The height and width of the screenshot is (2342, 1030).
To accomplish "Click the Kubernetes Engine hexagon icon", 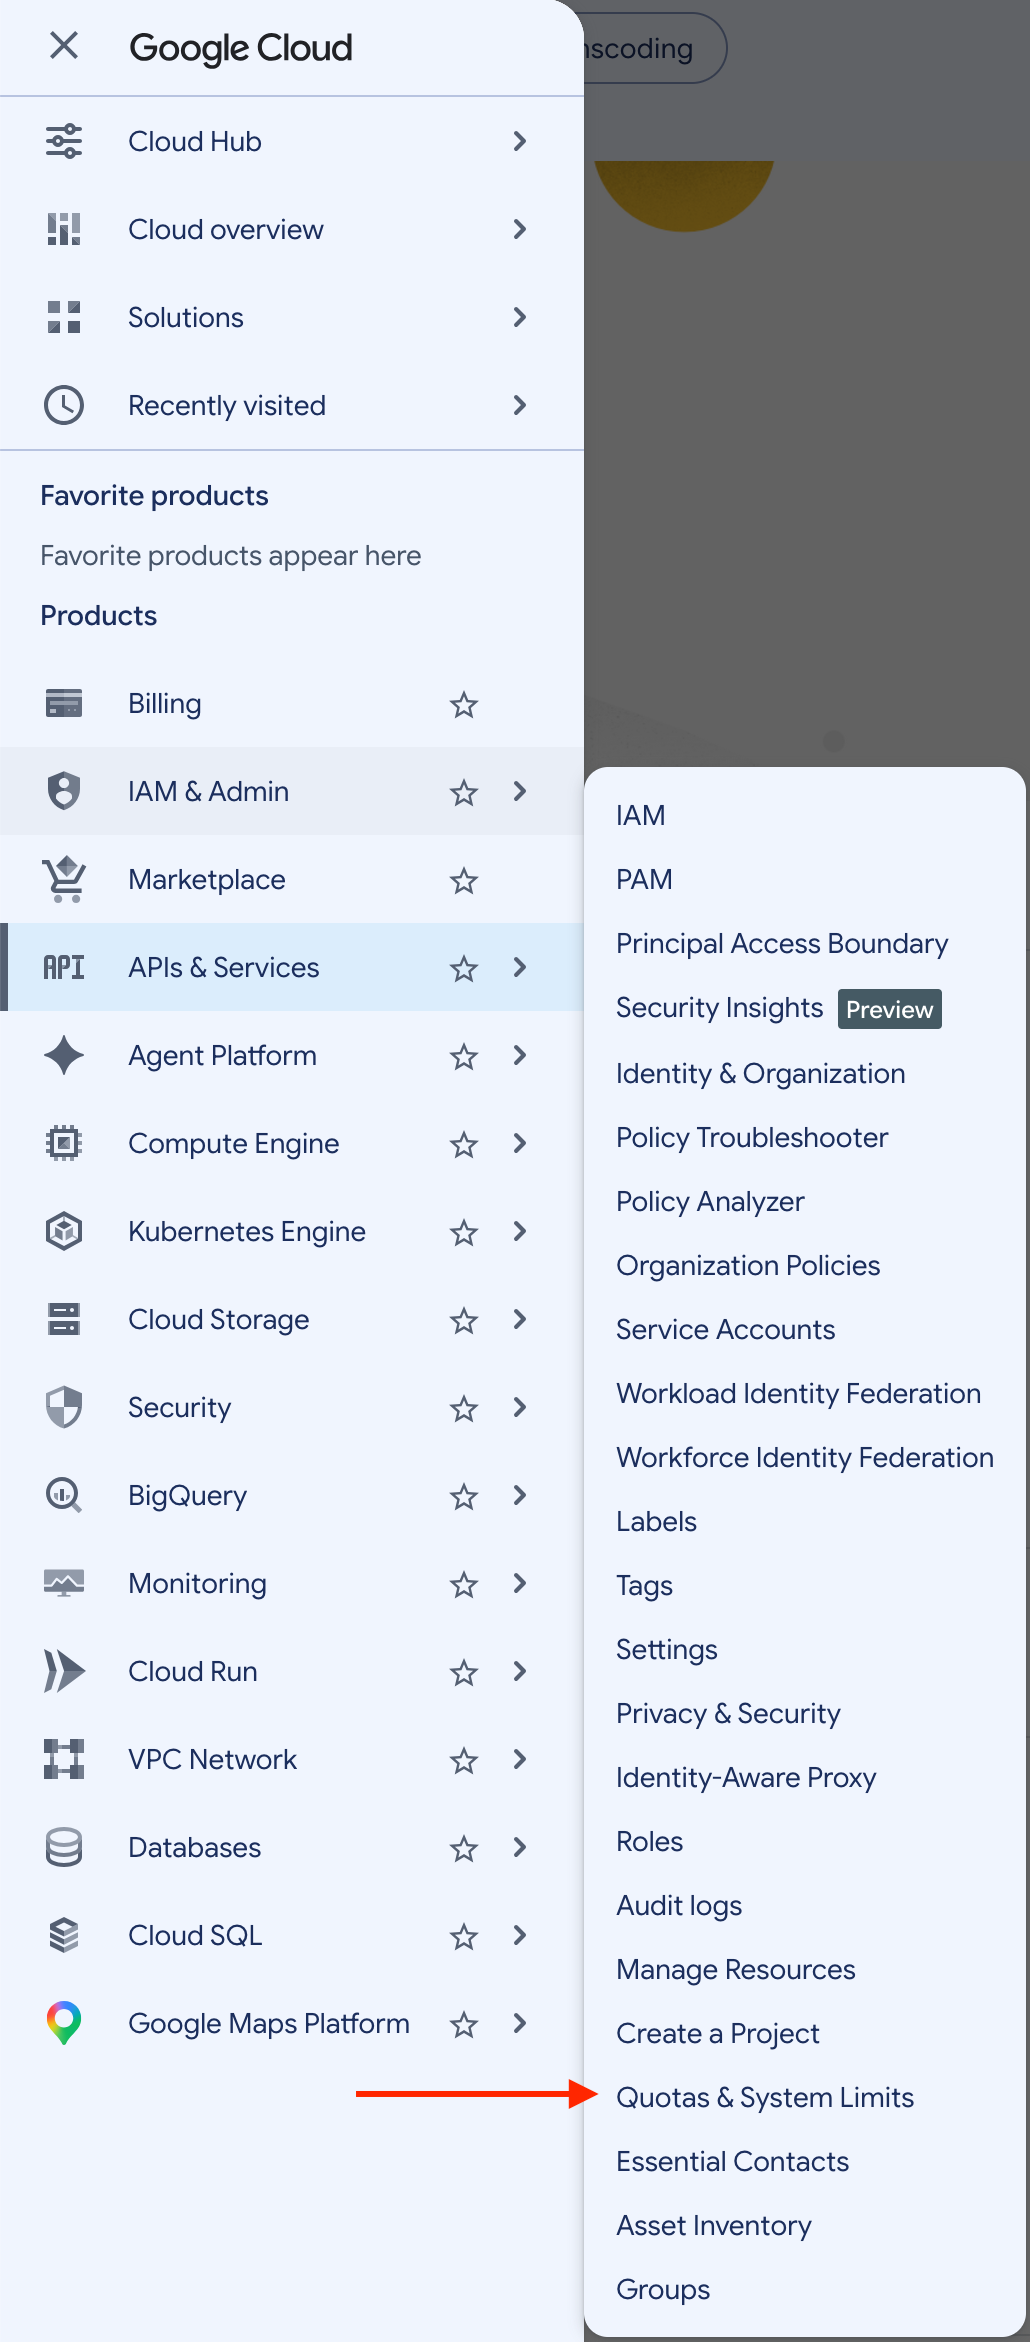I will [x=64, y=1231].
